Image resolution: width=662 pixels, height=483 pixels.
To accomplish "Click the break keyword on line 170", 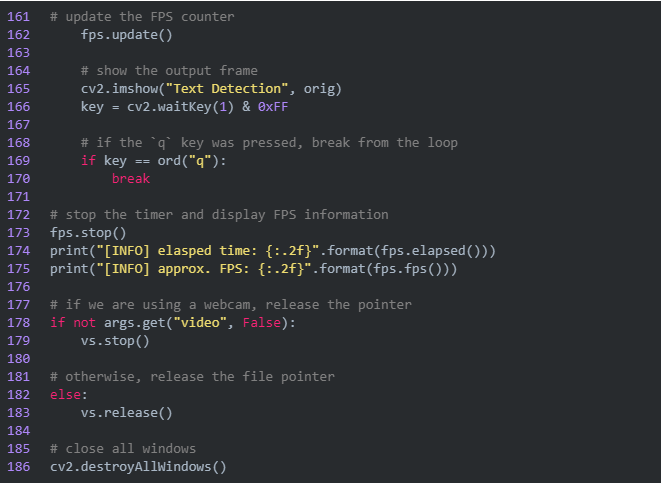I will [x=131, y=178].
